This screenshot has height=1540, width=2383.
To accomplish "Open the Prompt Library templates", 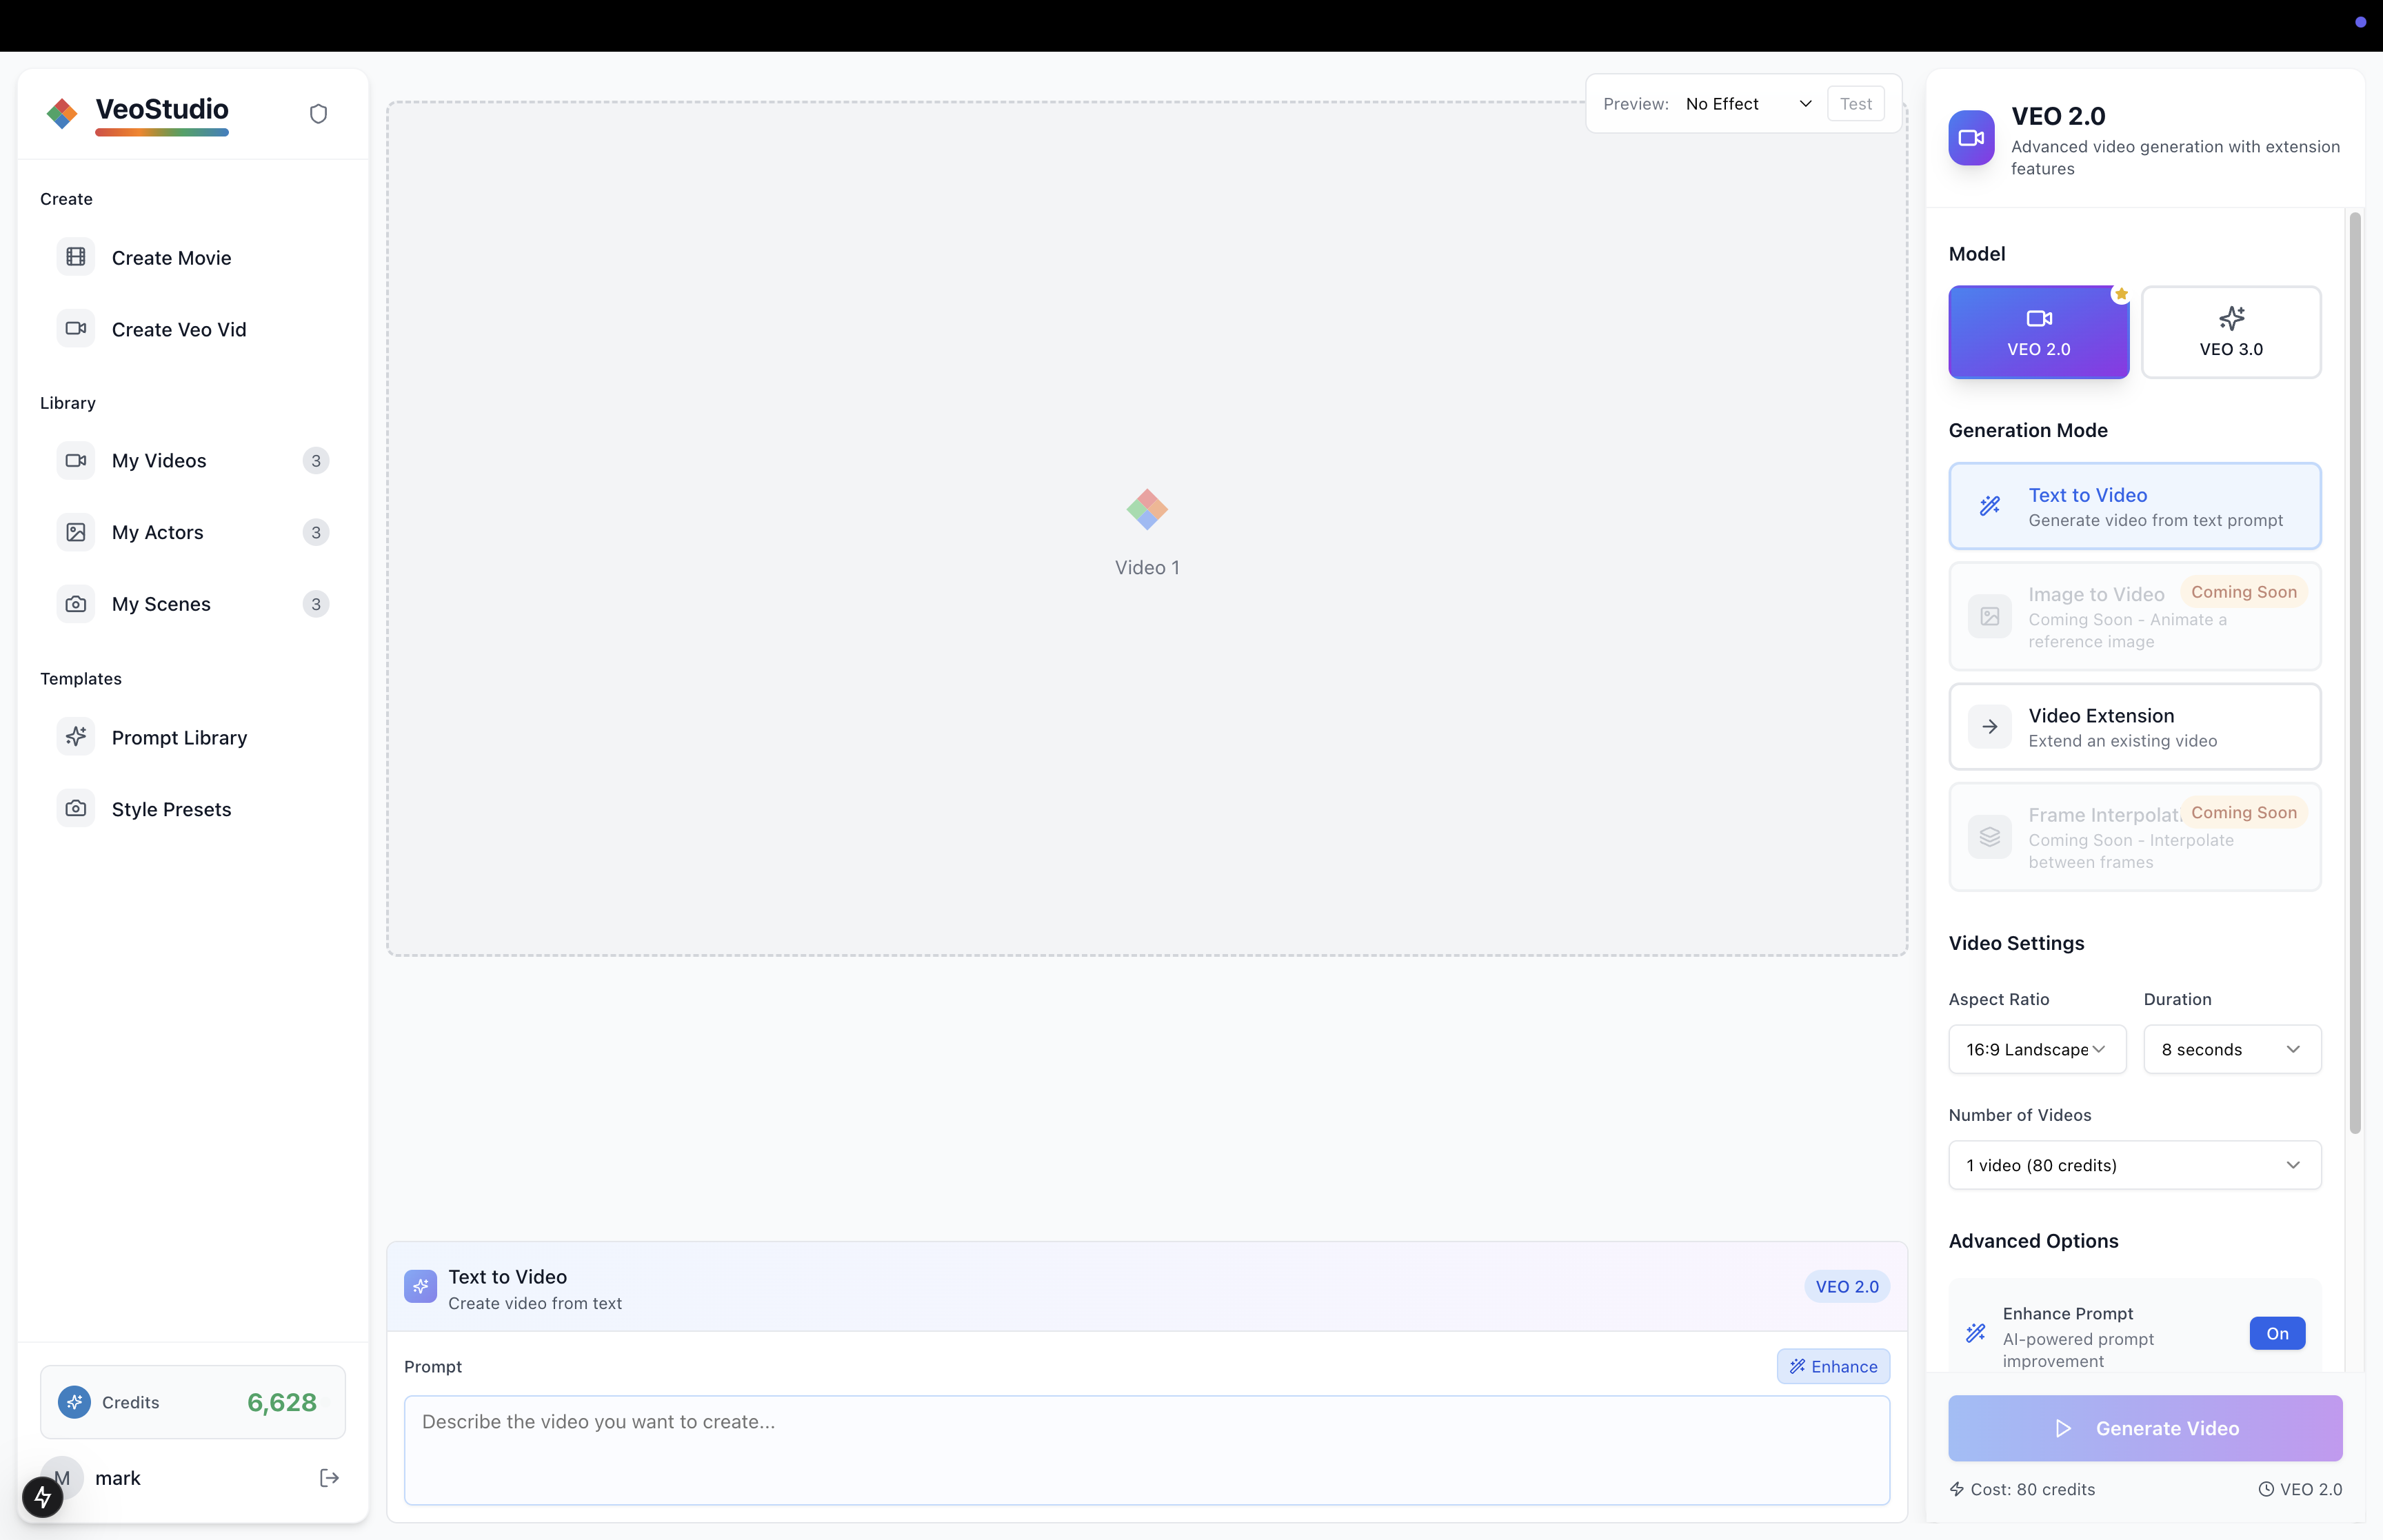I will [x=193, y=738].
